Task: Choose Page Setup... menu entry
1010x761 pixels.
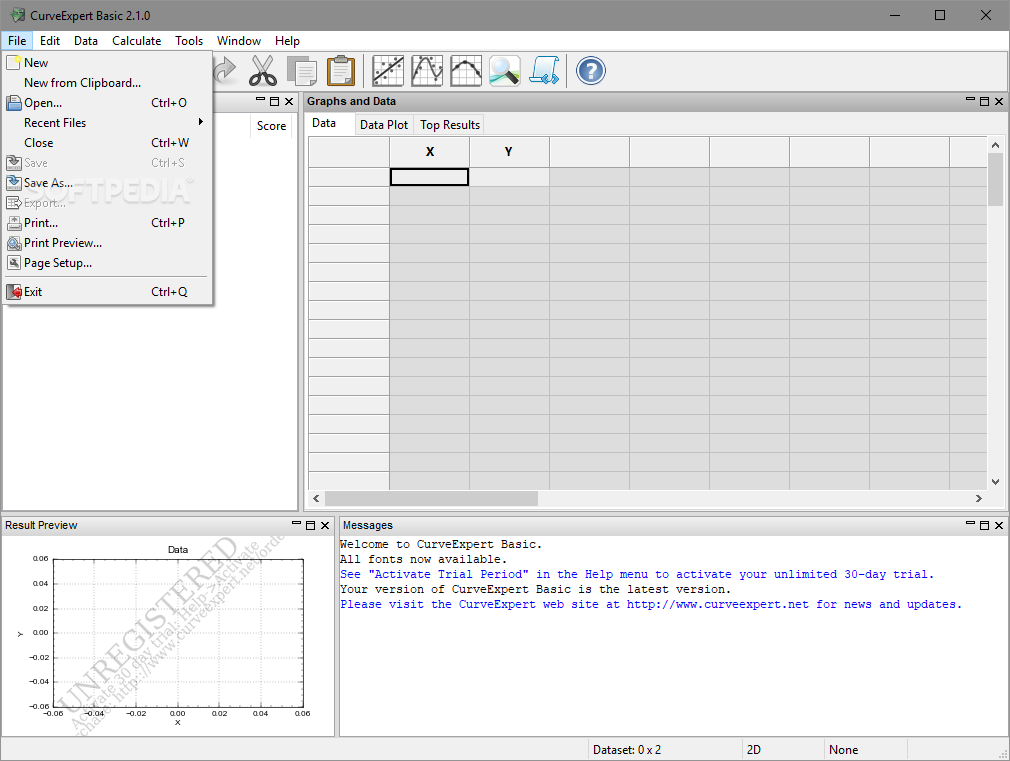Action: pyautogui.click(x=107, y=262)
